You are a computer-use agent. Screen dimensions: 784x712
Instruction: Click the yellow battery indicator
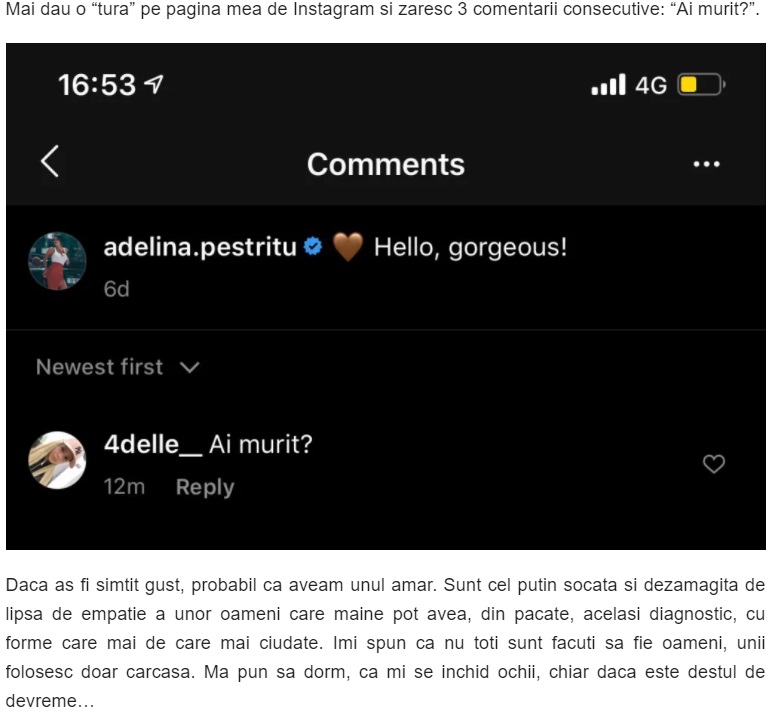click(x=699, y=85)
